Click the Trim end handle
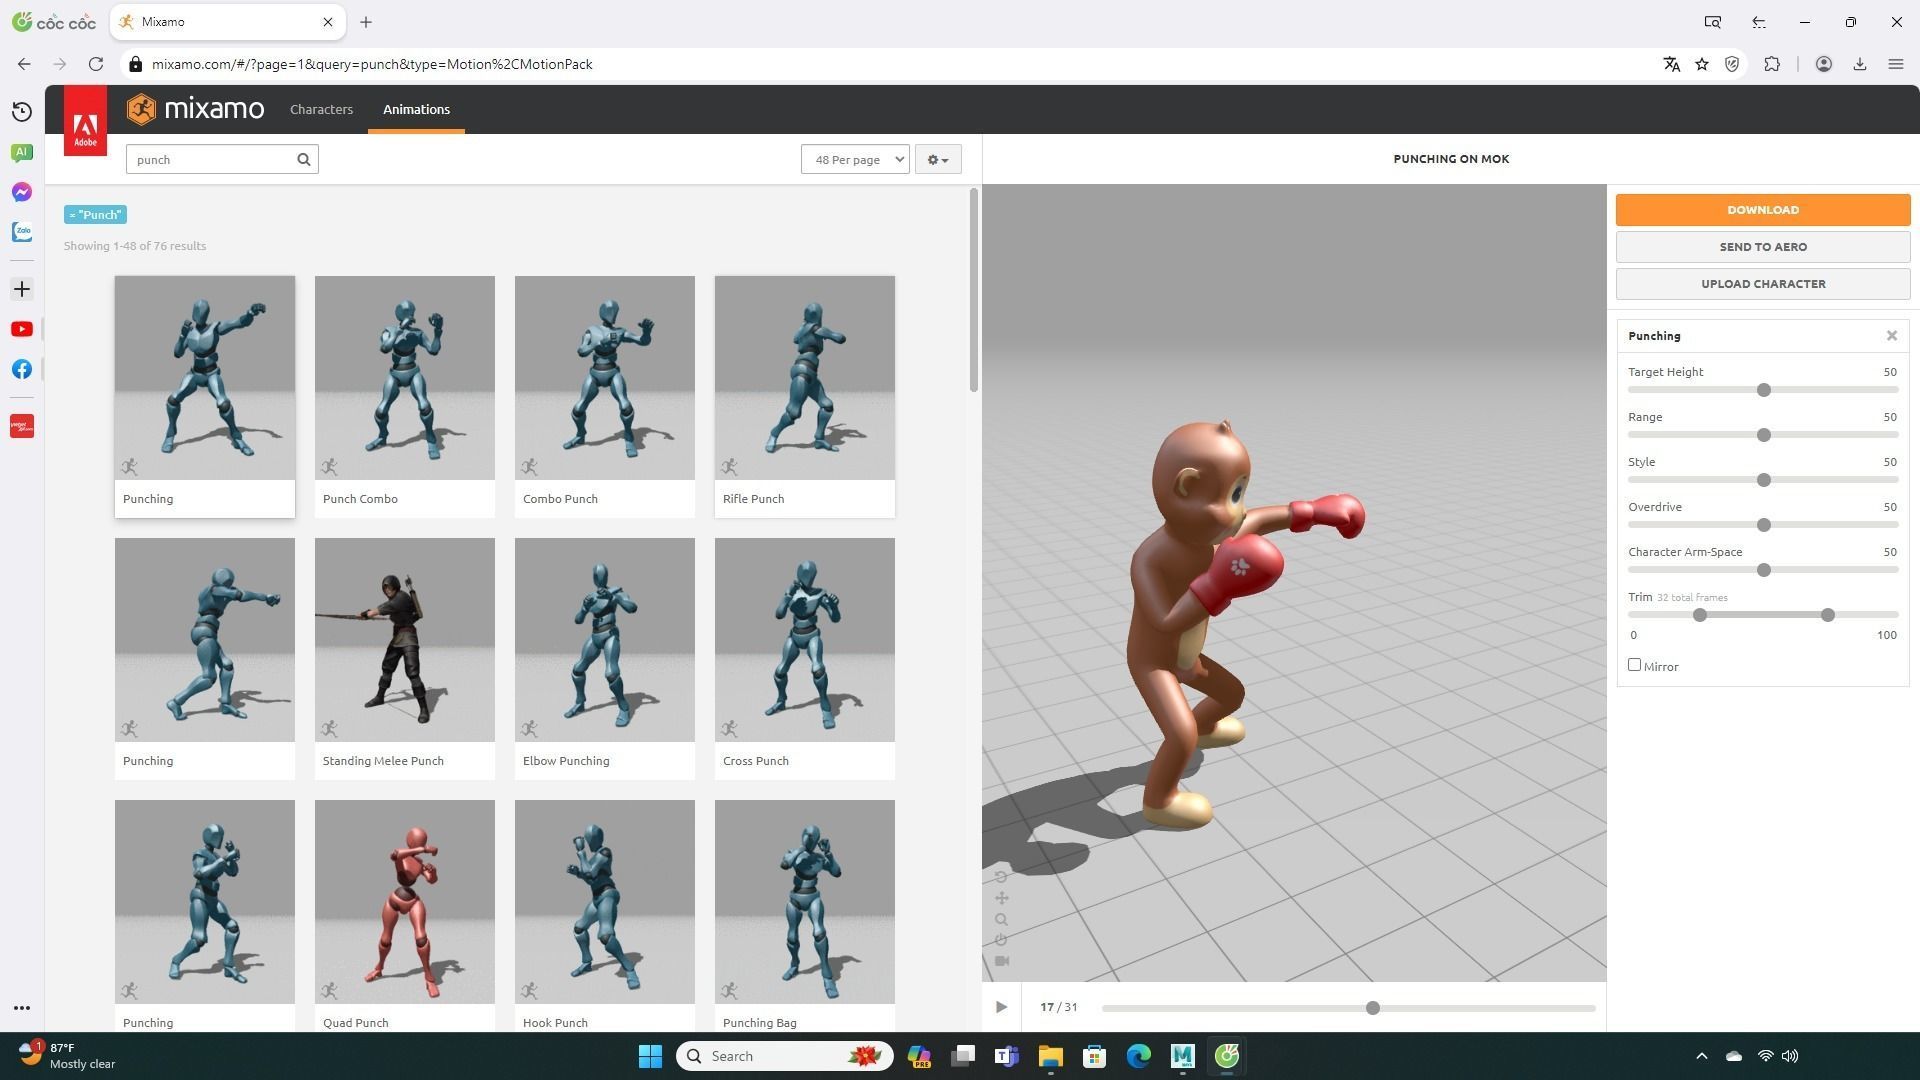The height and width of the screenshot is (1080, 1920). [1828, 615]
